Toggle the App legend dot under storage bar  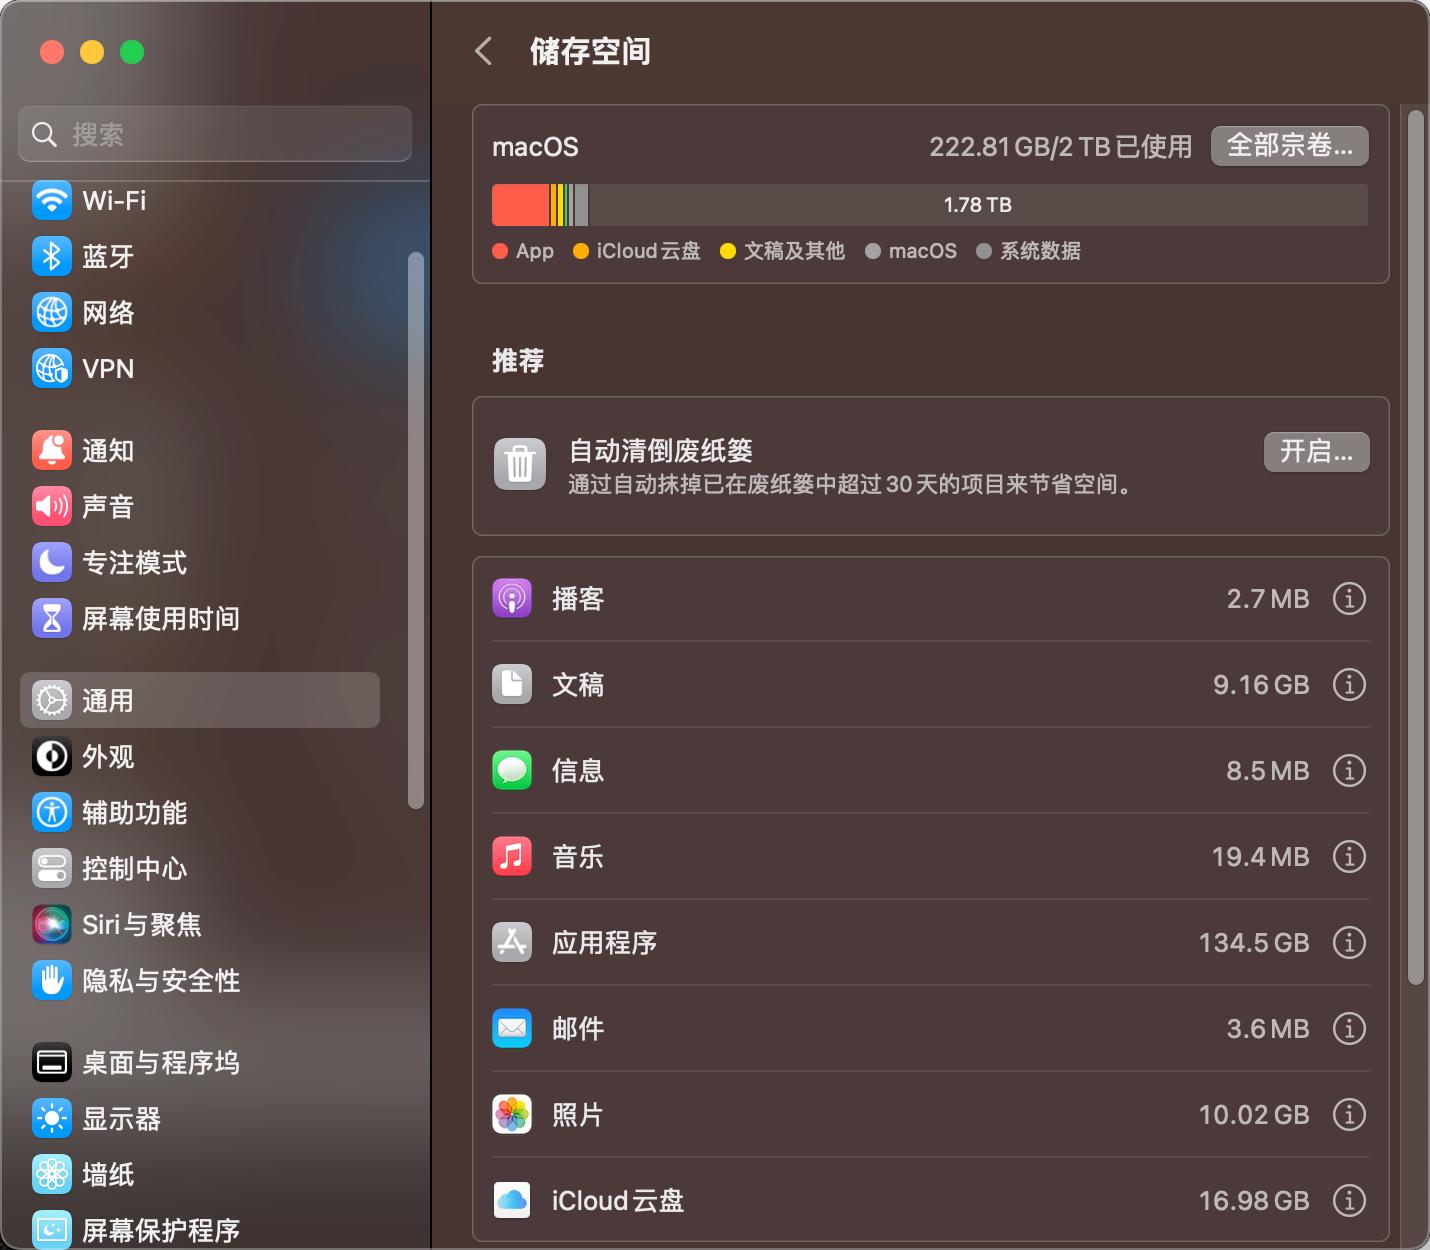pyautogui.click(x=498, y=251)
